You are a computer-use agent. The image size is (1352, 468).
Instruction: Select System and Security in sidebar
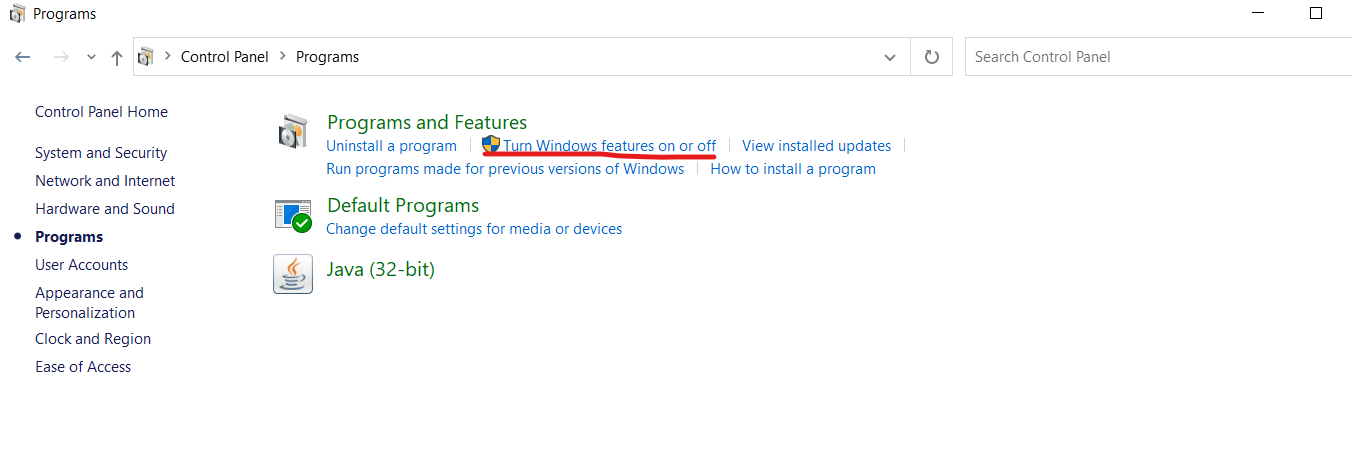coord(101,153)
